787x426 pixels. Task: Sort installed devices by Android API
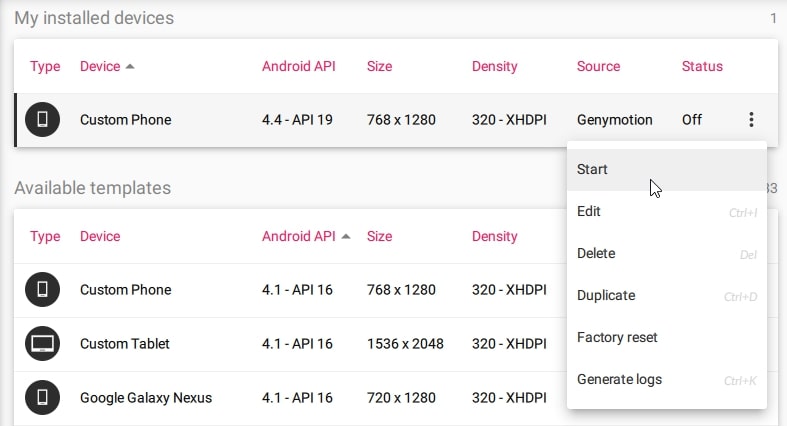299,66
